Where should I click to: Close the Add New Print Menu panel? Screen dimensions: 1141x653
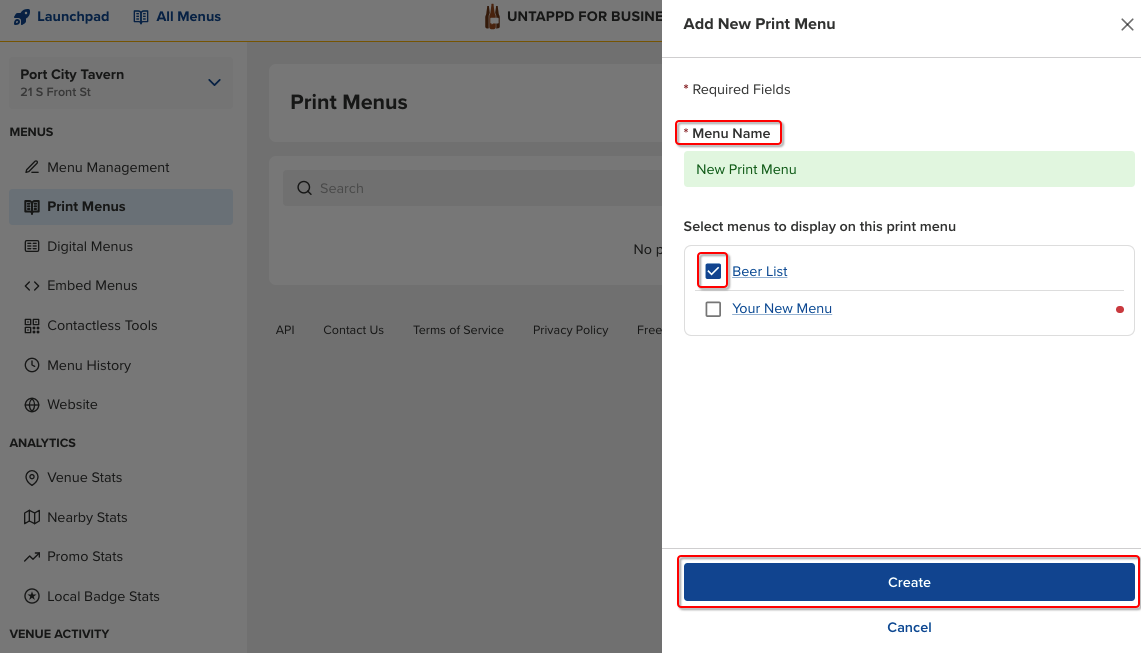tap(1127, 25)
